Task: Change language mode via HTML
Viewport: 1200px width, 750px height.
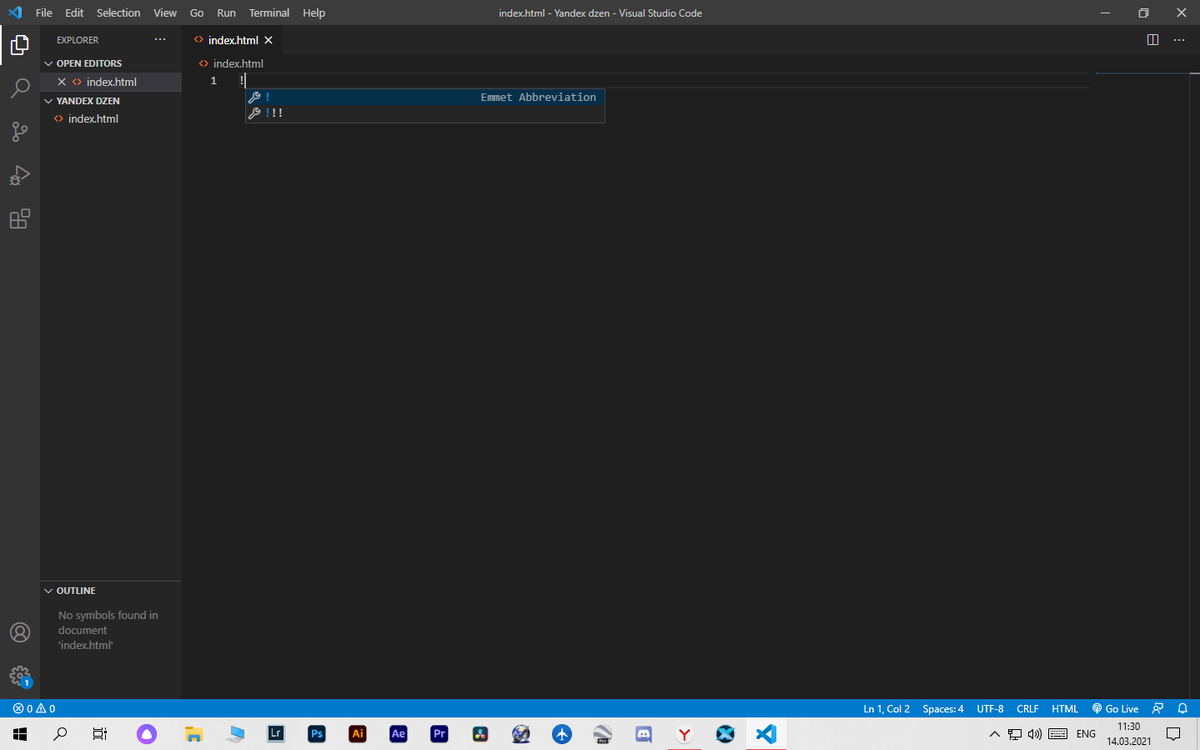Action: tap(1065, 708)
